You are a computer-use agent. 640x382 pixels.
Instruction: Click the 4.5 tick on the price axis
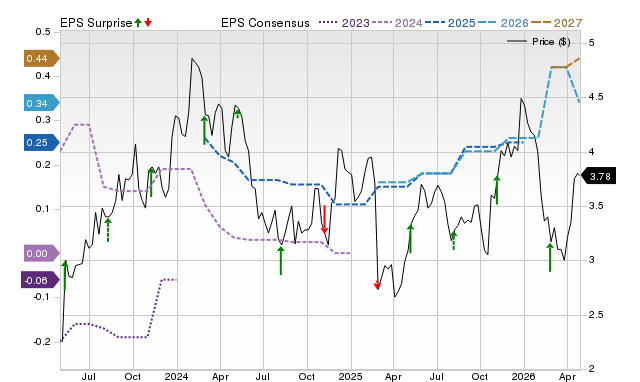pos(596,97)
